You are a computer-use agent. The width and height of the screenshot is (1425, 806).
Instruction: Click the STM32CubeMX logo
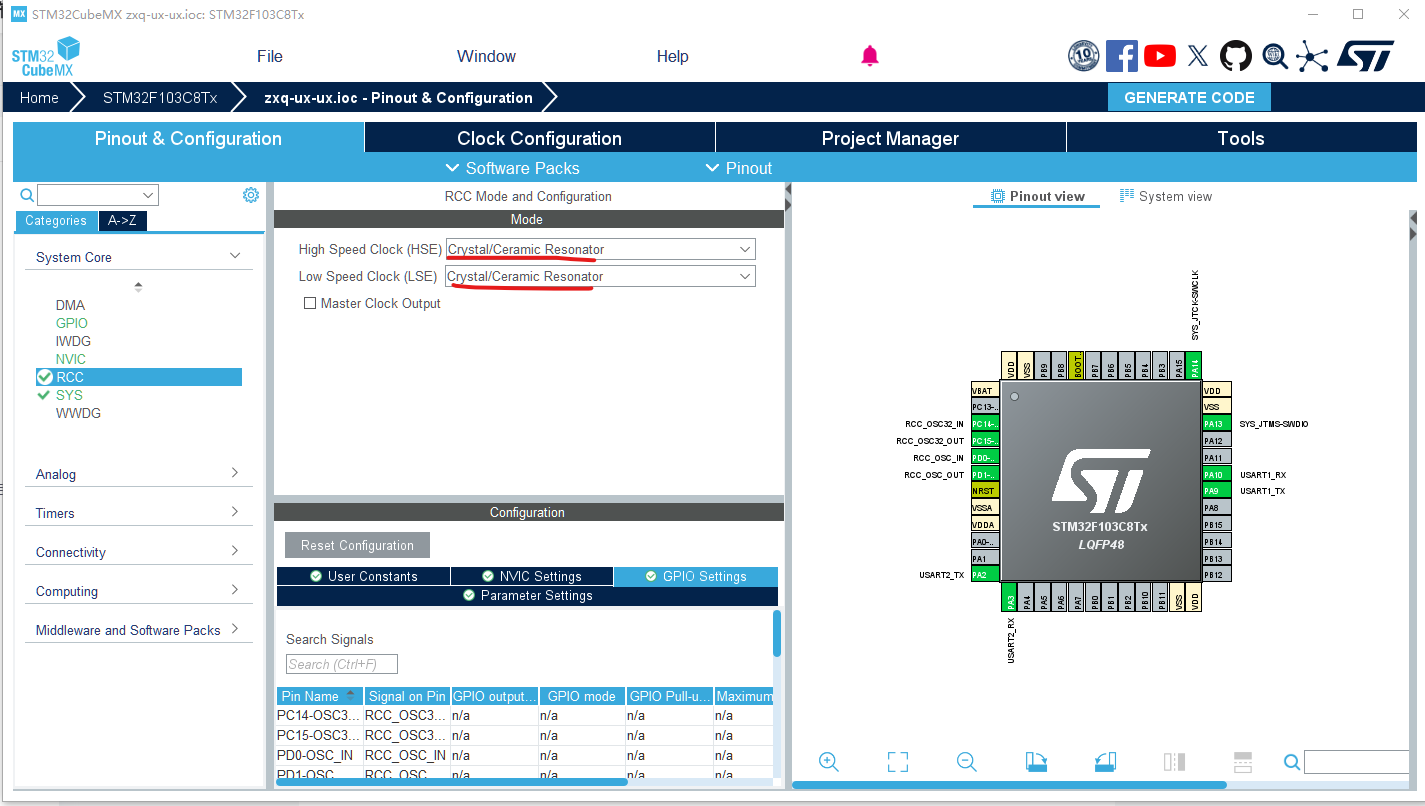pyautogui.click(x=45, y=57)
